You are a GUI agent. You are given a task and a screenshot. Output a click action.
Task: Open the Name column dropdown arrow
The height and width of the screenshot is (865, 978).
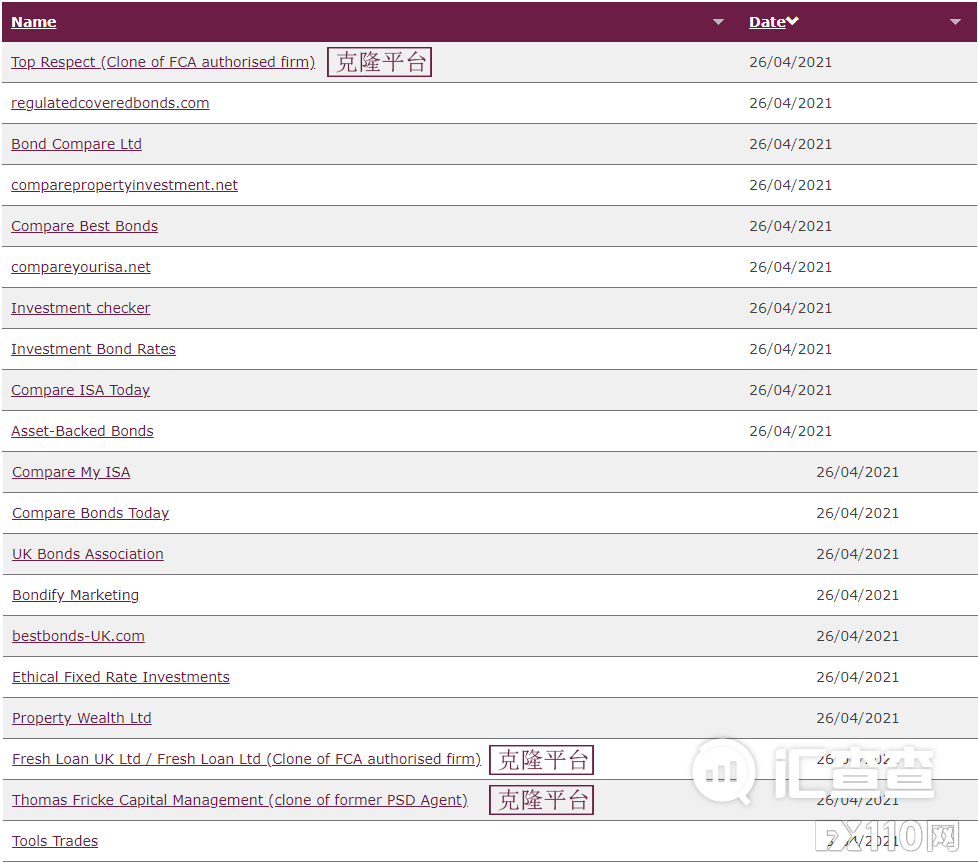click(718, 22)
